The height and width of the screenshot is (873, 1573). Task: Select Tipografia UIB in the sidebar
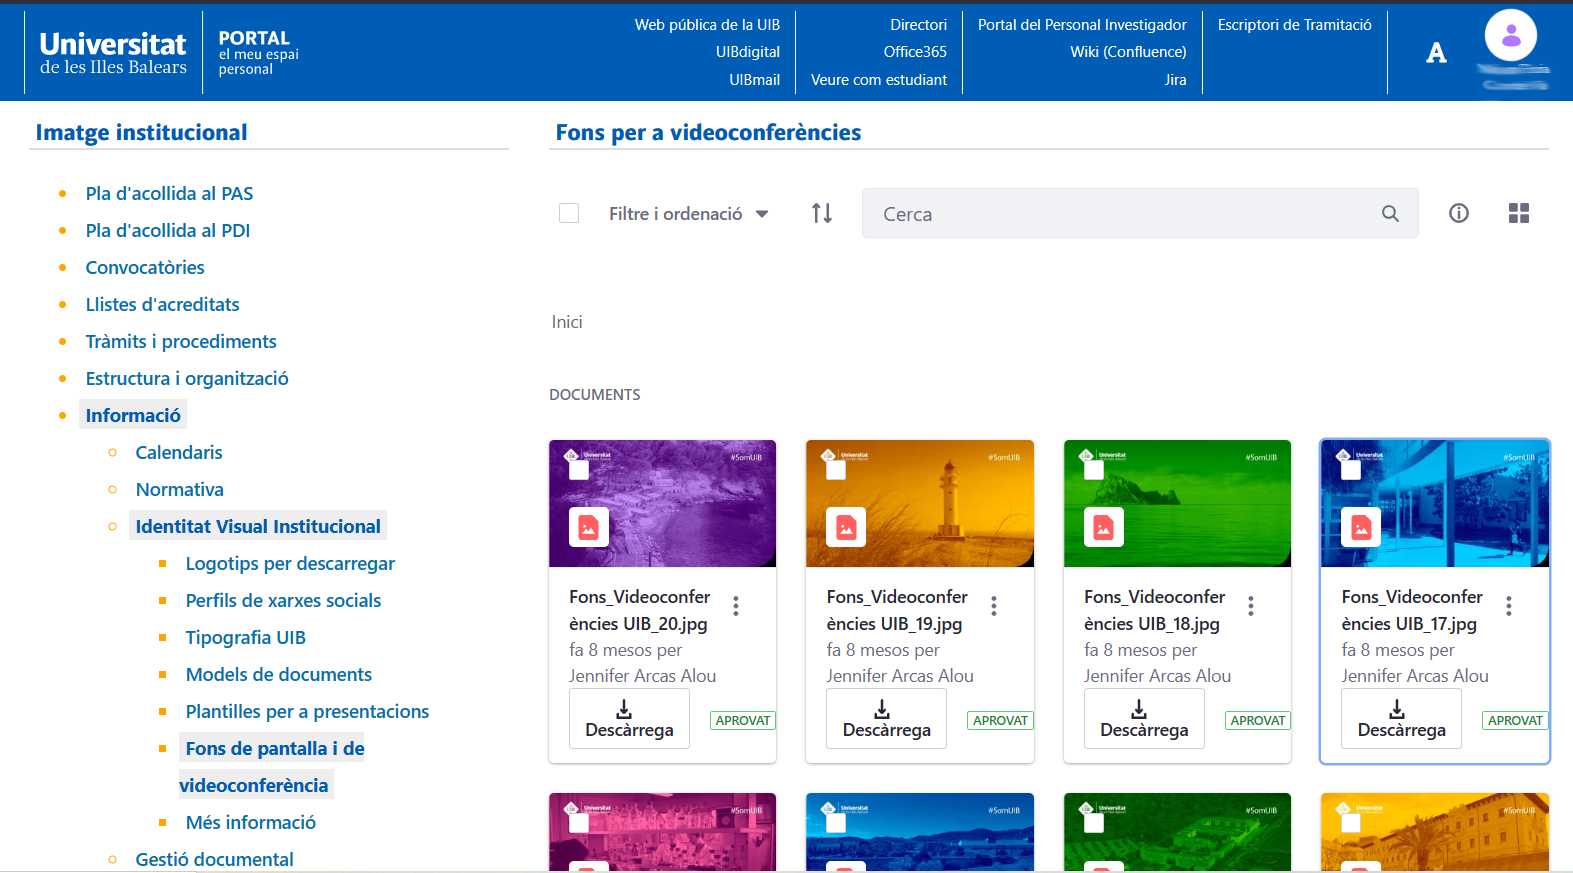coord(246,638)
